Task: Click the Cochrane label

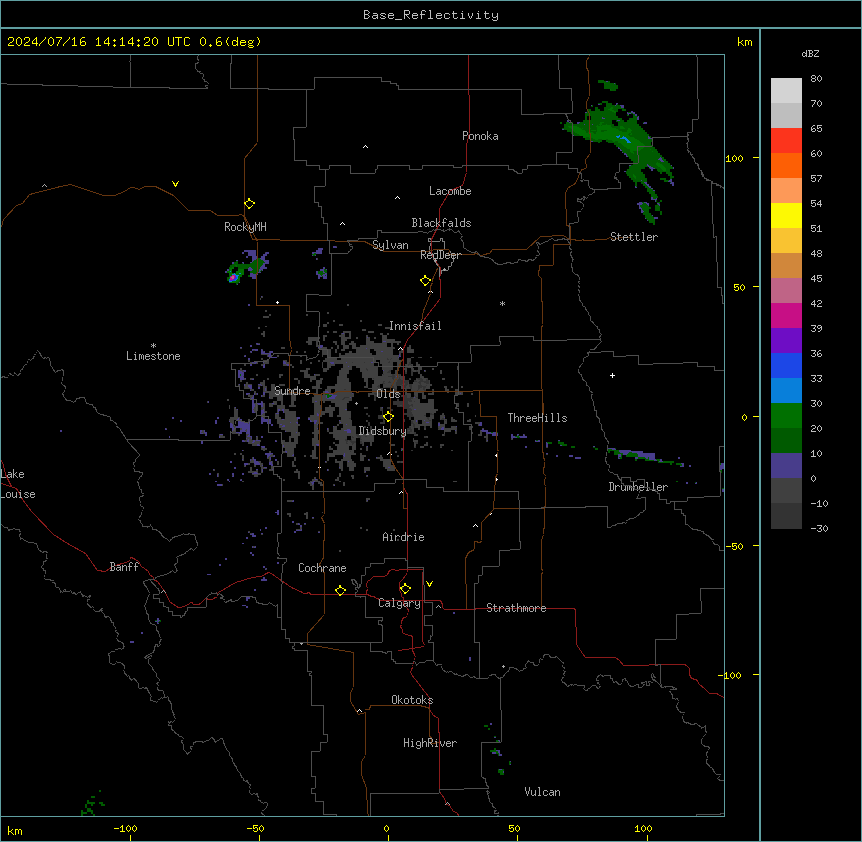Action: (322, 568)
